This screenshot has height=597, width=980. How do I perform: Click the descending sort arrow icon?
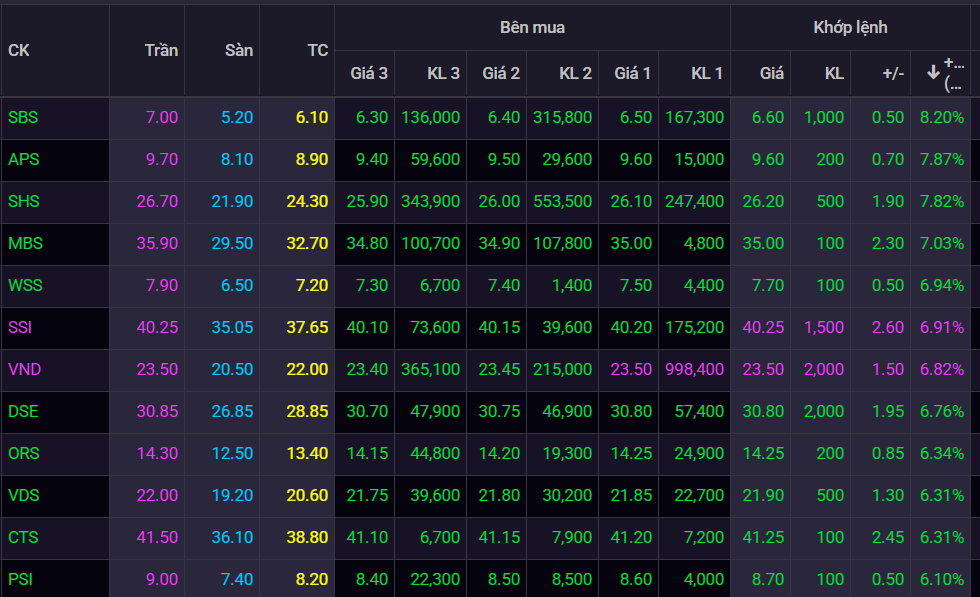[933, 73]
